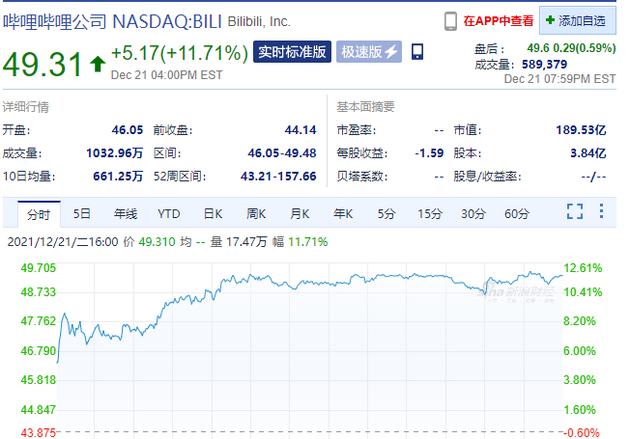Viewport: 630px width, 439px height.
Task: Click the 10-day average volume 661.25万
Action: click(118, 176)
